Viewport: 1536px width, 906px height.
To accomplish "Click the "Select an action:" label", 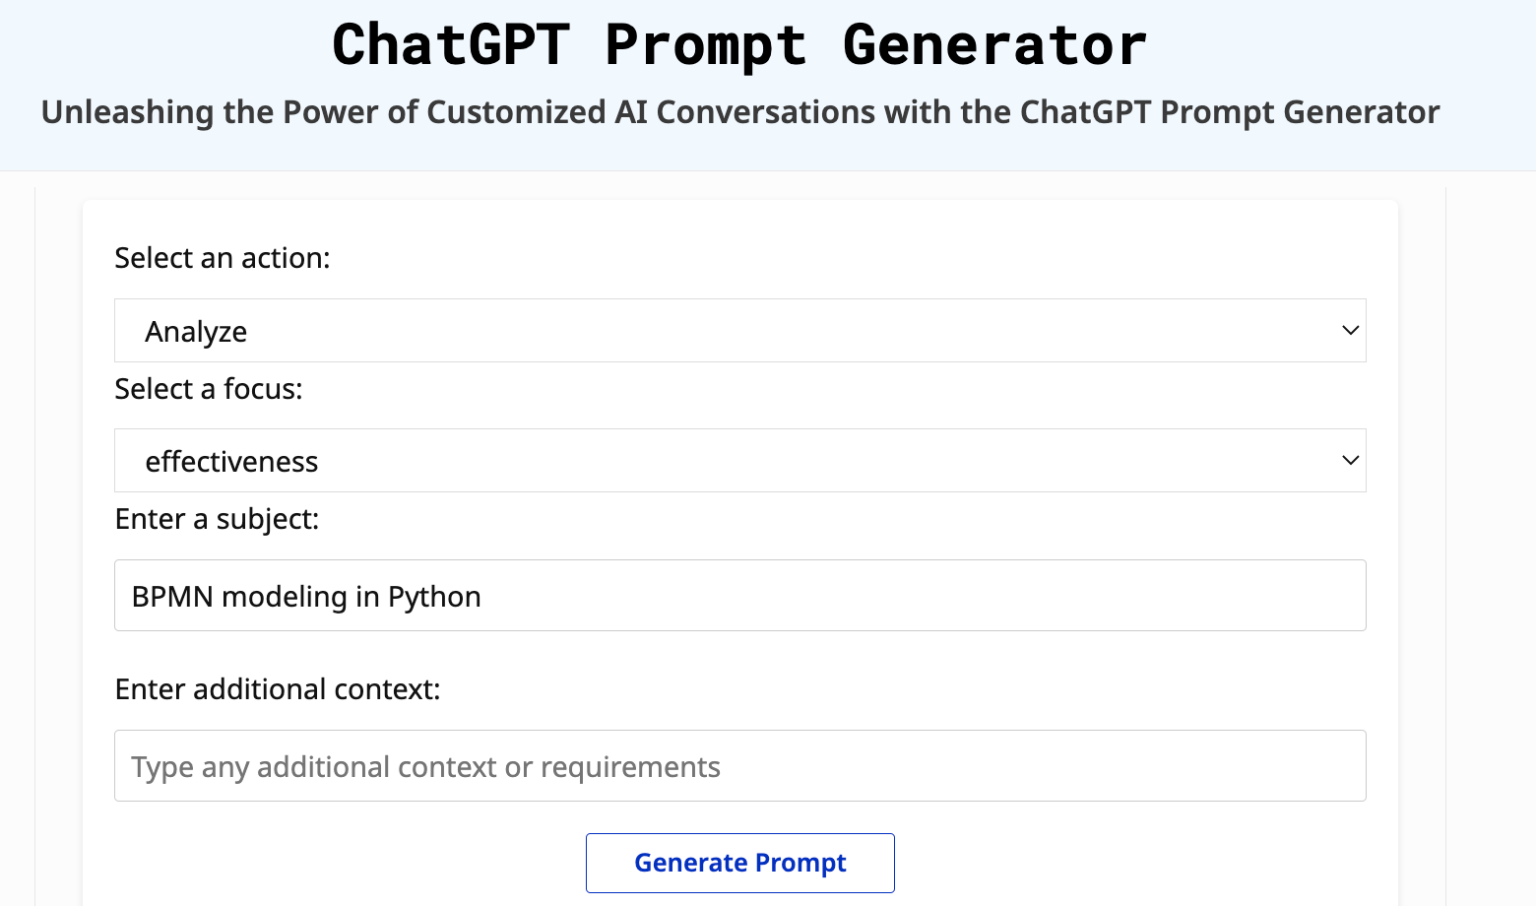I will point(222,257).
